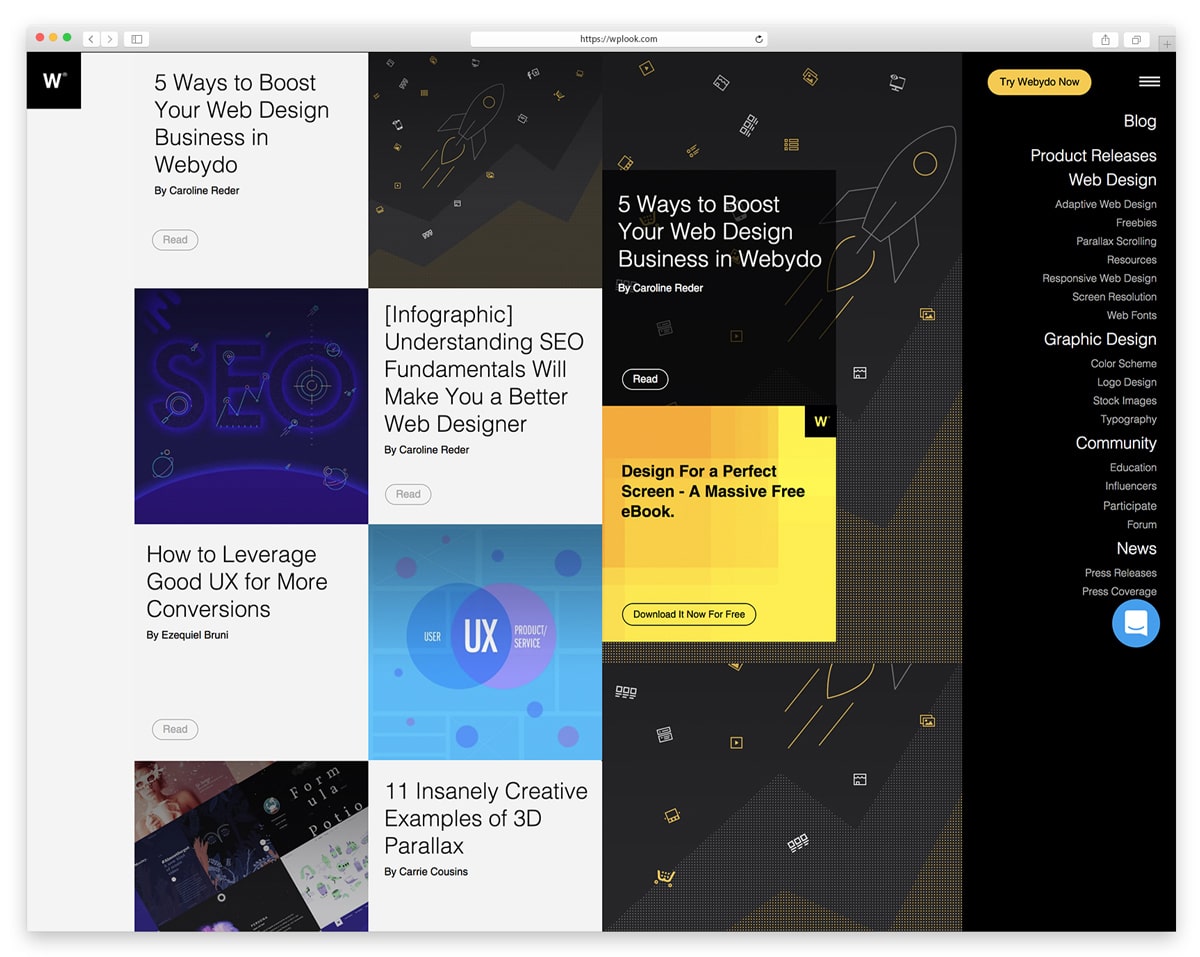
Task: Click 11 Insanely Creative Examples title
Action: click(x=486, y=818)
